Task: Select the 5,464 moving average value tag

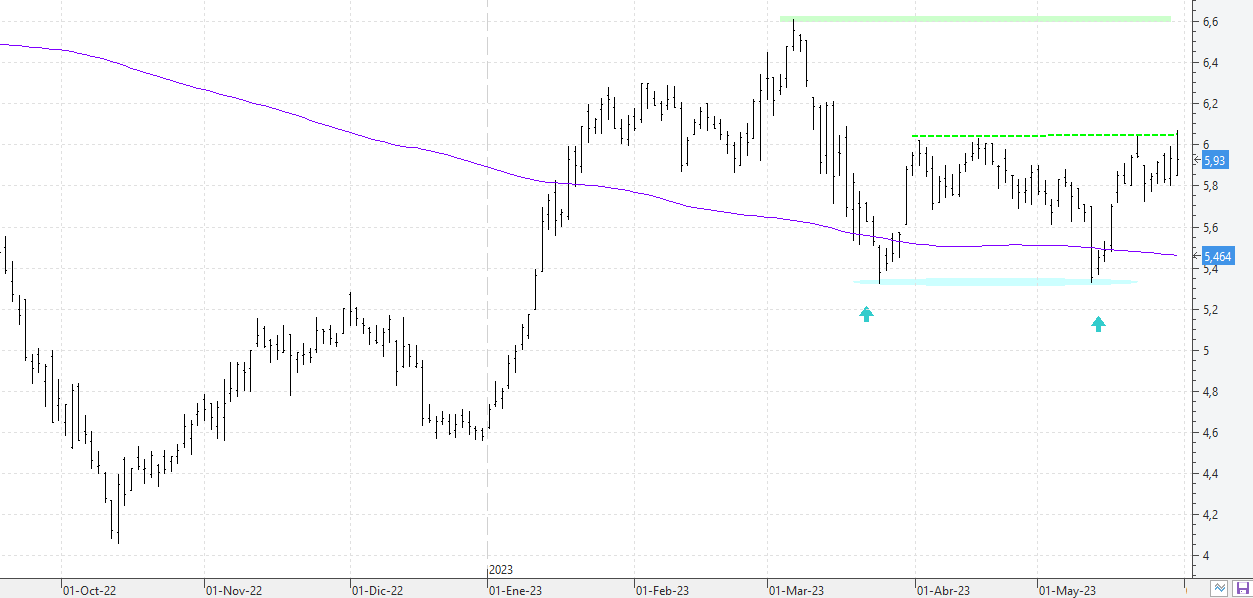Action: pos(1217,256)
